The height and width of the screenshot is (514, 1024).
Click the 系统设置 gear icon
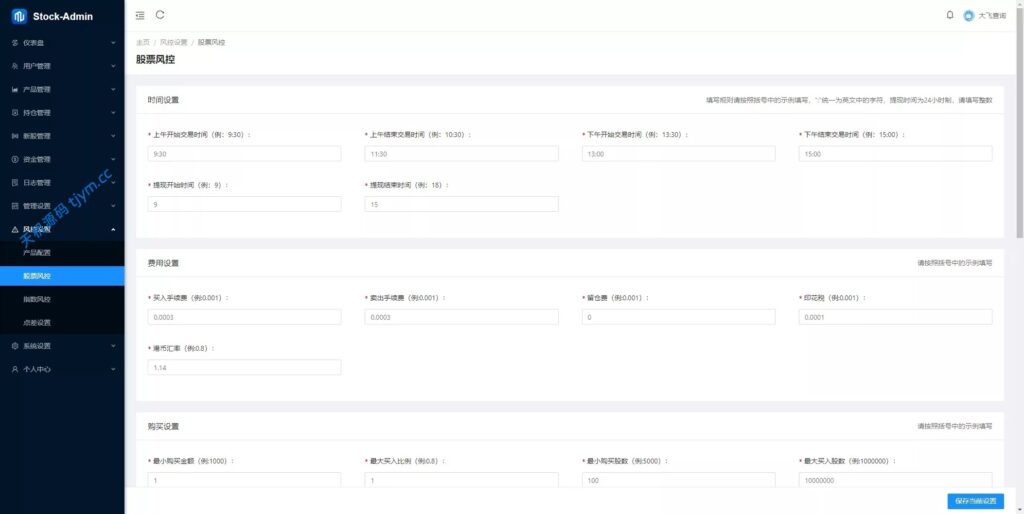coord(15,346)
